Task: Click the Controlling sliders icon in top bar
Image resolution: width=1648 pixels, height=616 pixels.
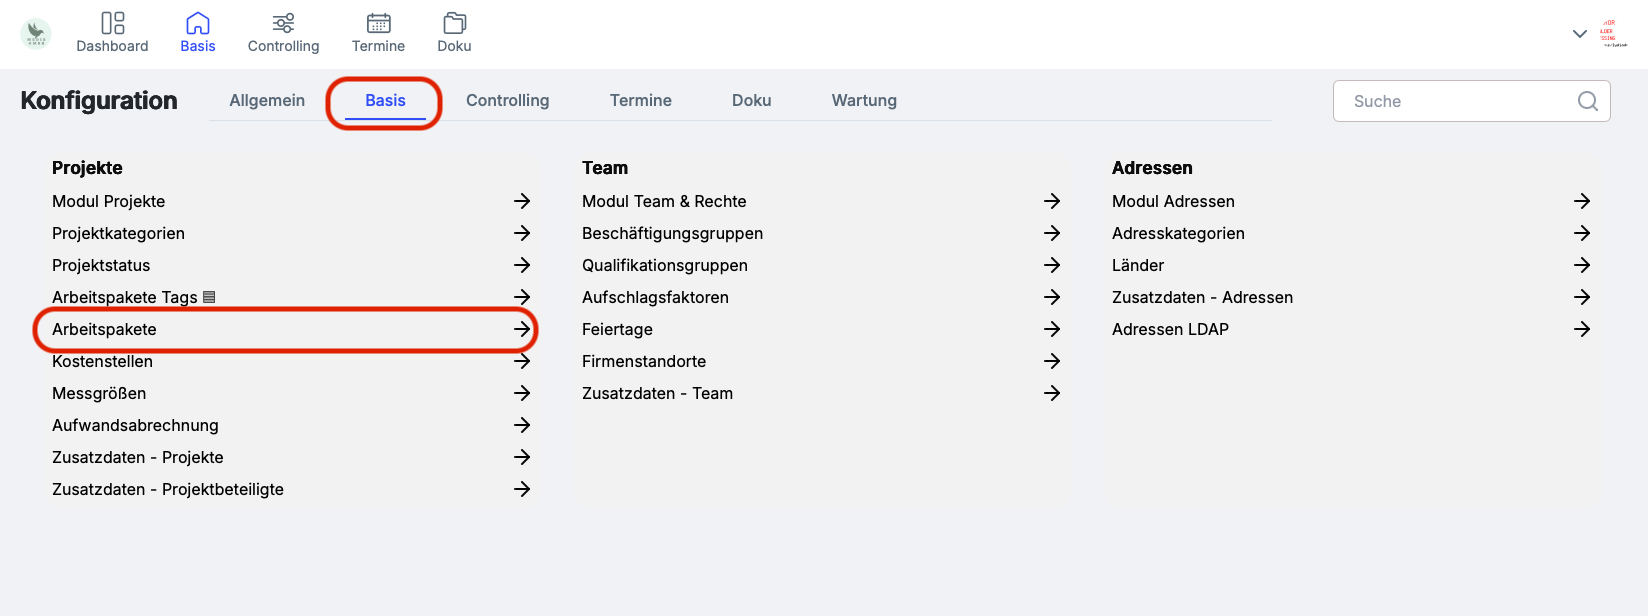Action: pyautogui.click(x=283, y=23)
